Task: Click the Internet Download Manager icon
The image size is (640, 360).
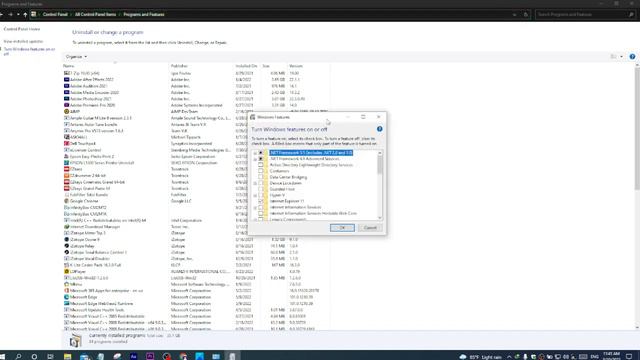Action: pos(67,227)
